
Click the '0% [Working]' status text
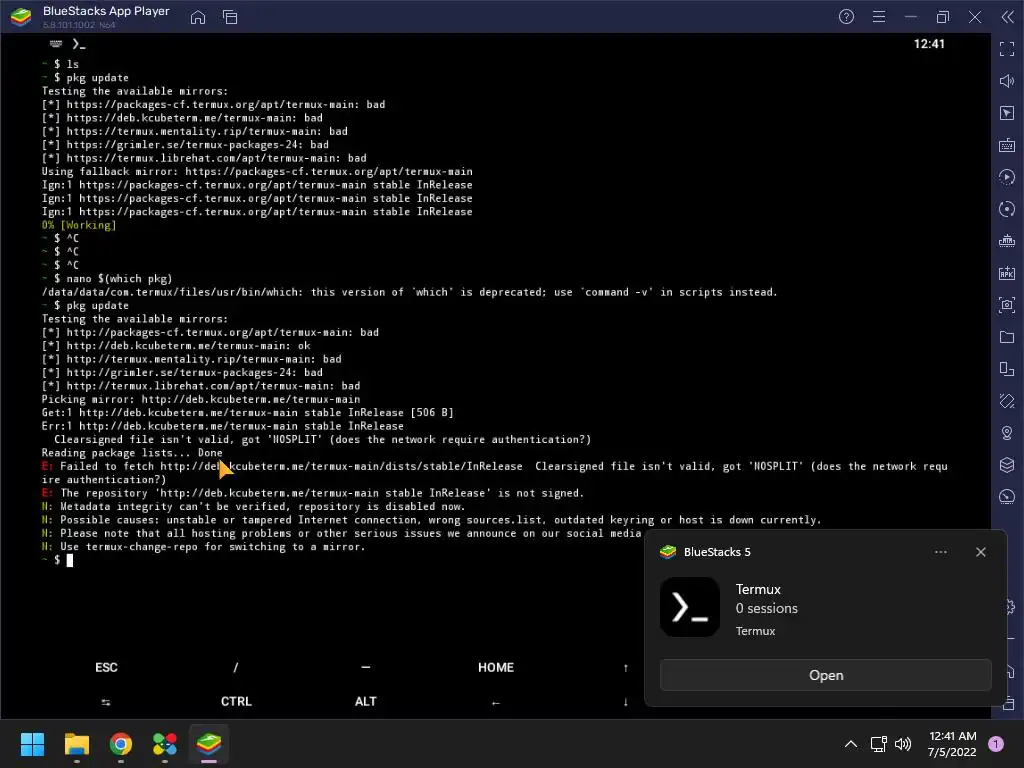[79, 225]
